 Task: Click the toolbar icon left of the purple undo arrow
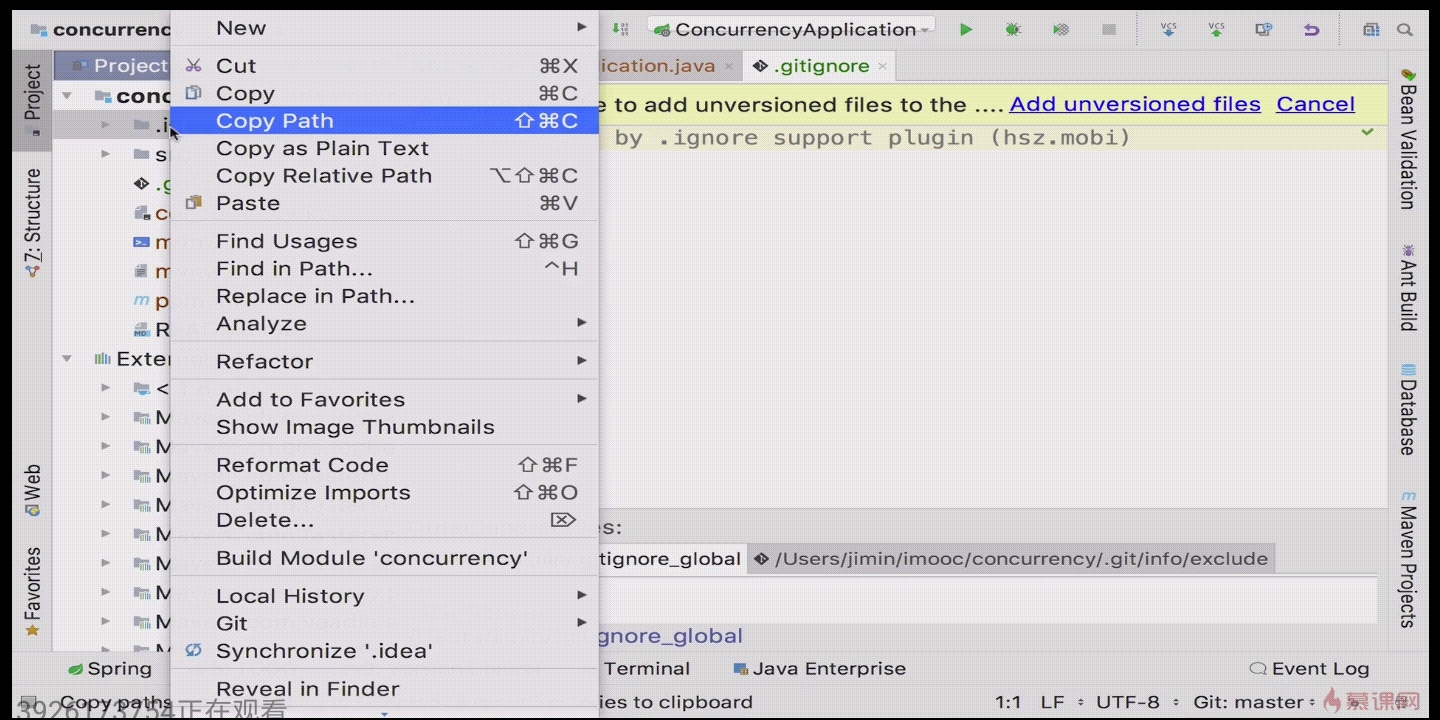[1264, 30]
